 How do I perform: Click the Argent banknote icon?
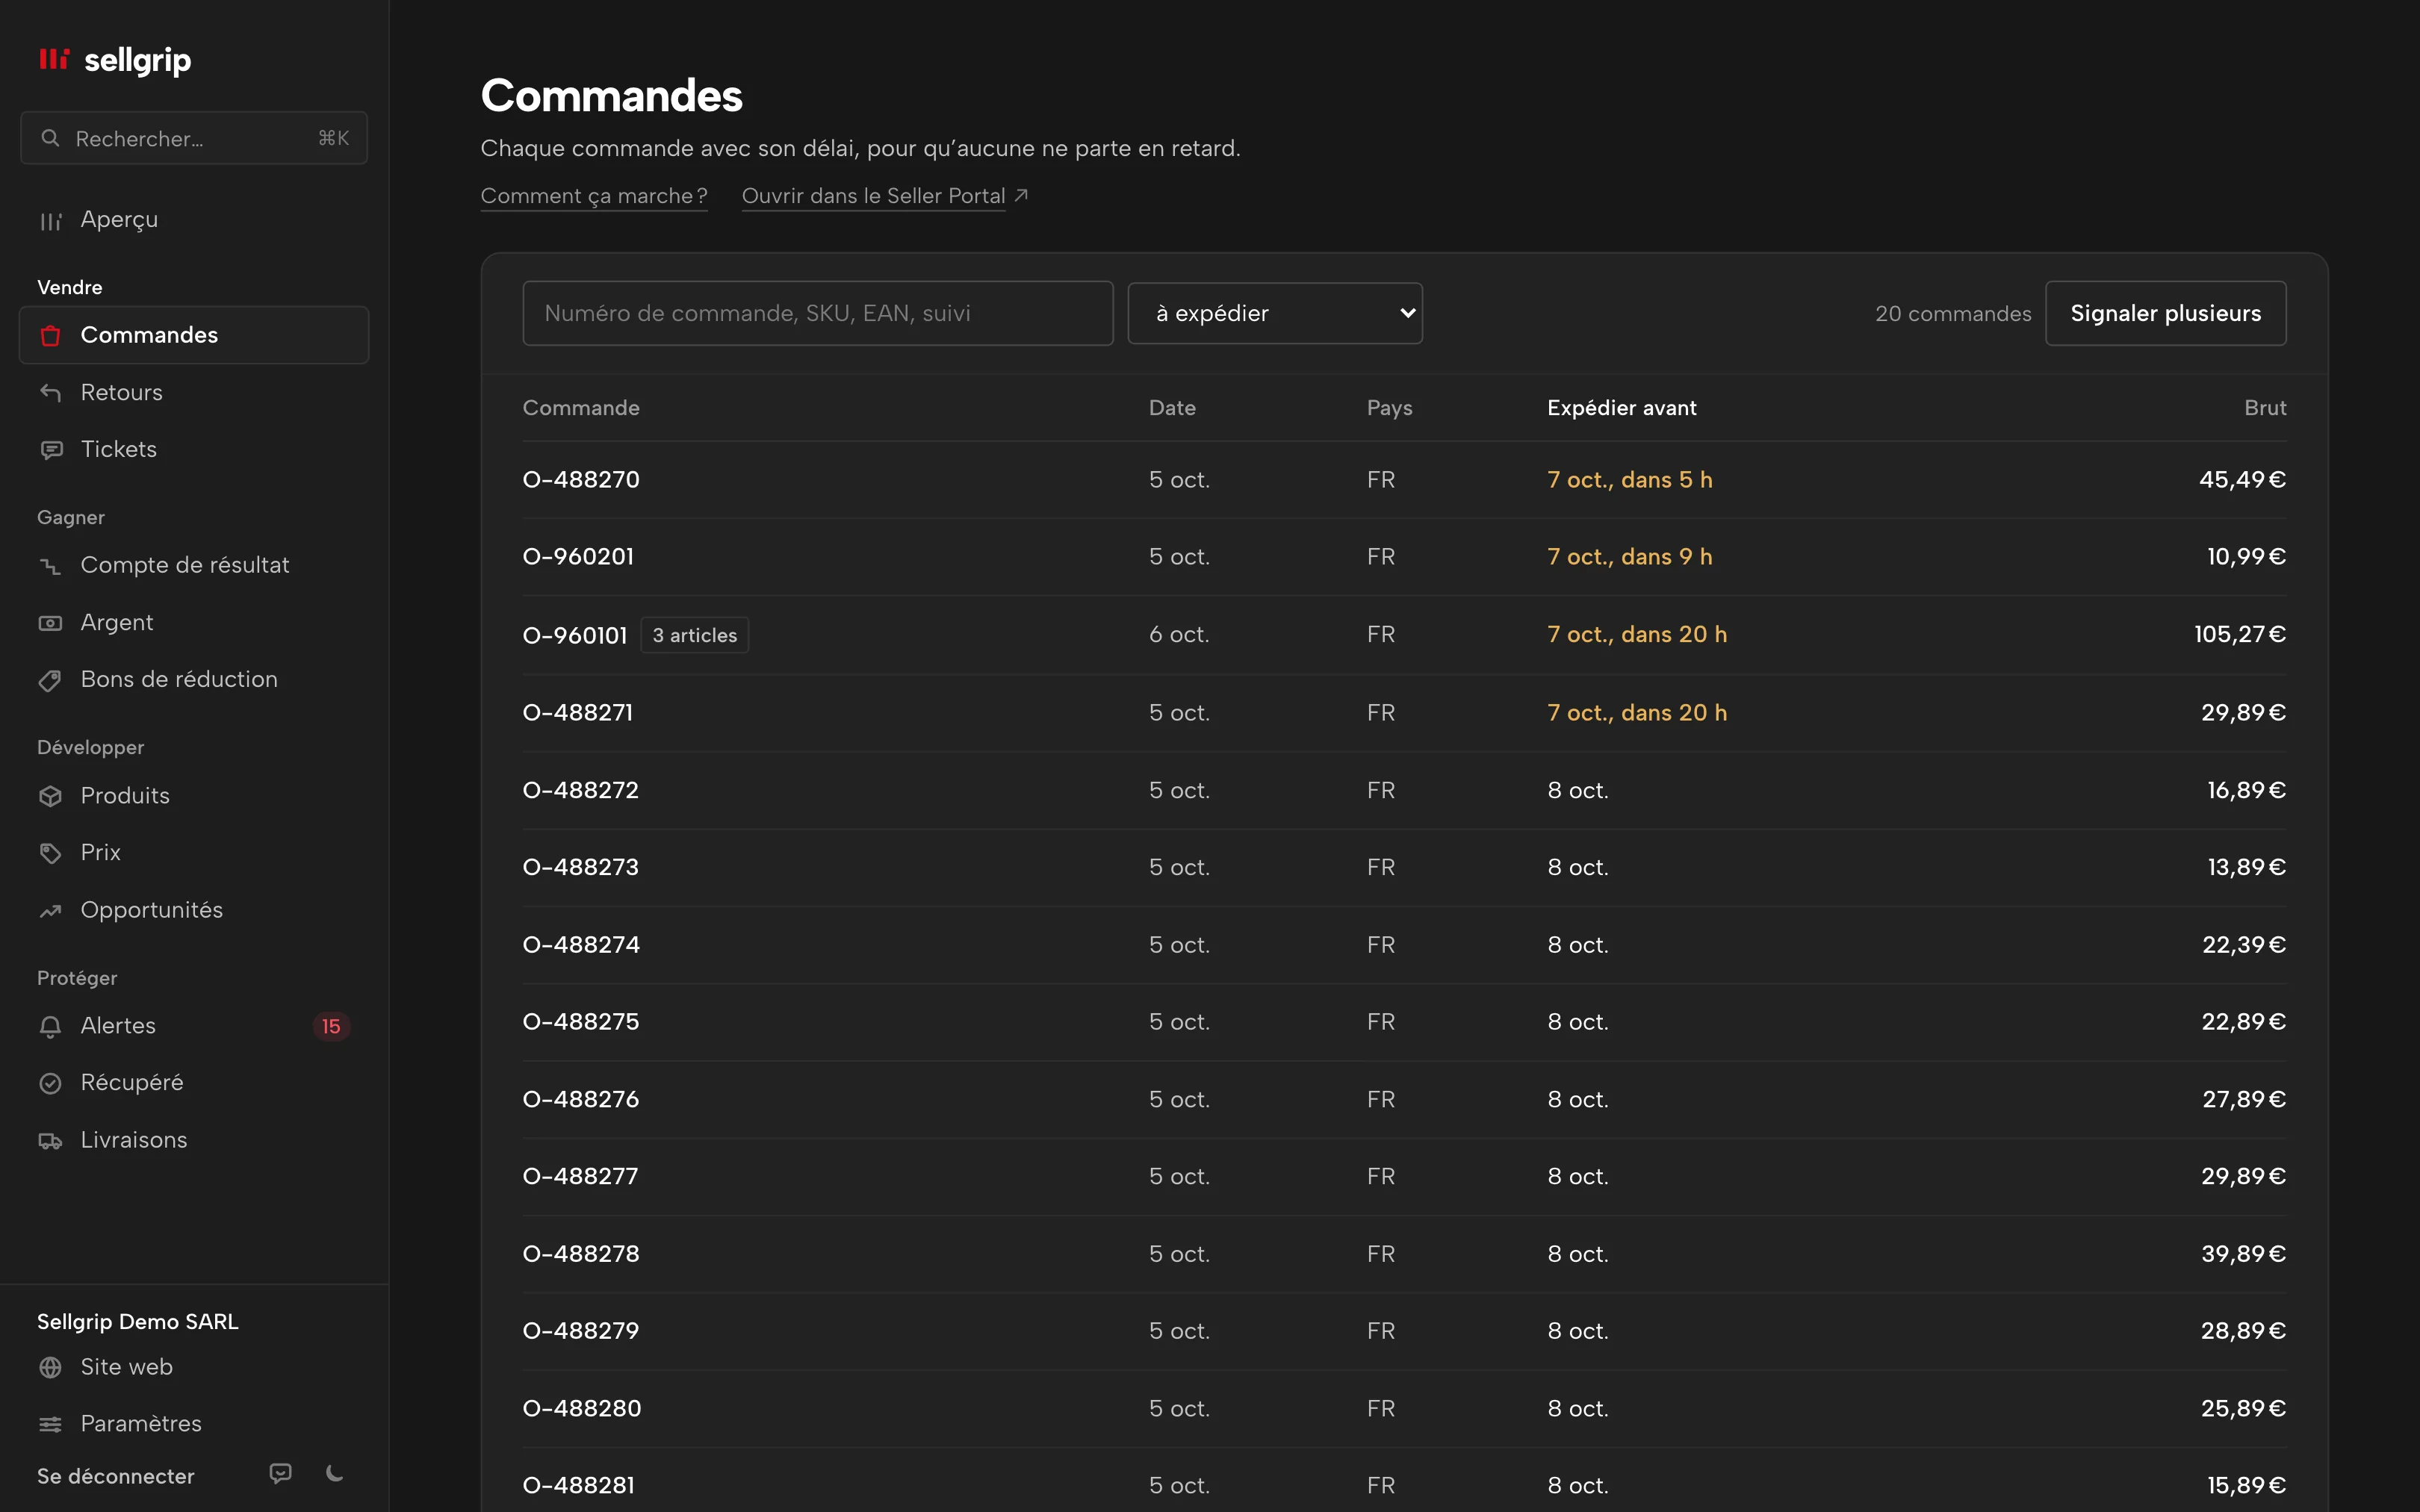tap(50, 622)
